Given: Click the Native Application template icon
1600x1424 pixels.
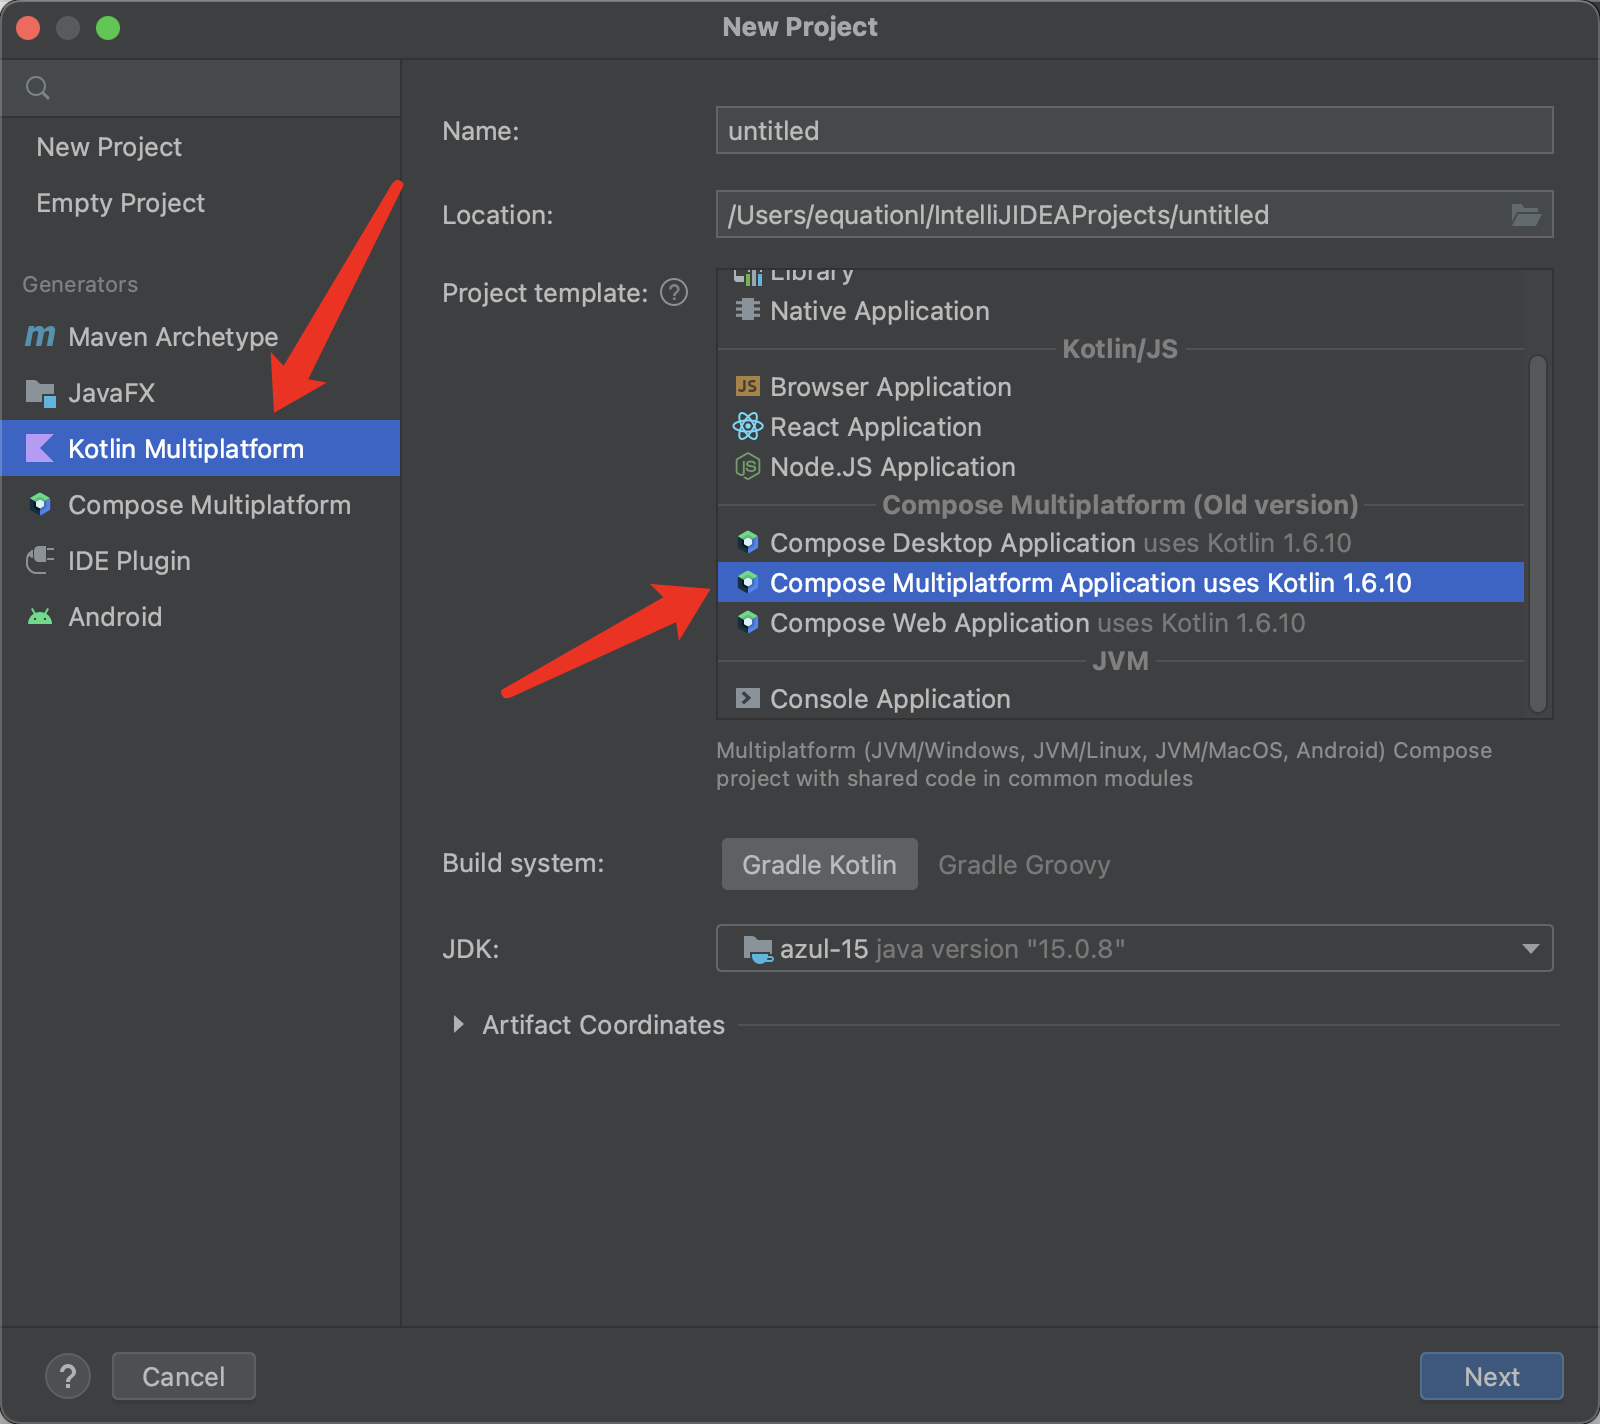Looking at the screenshot, I should pyautogui.click(x=747, y=310).
